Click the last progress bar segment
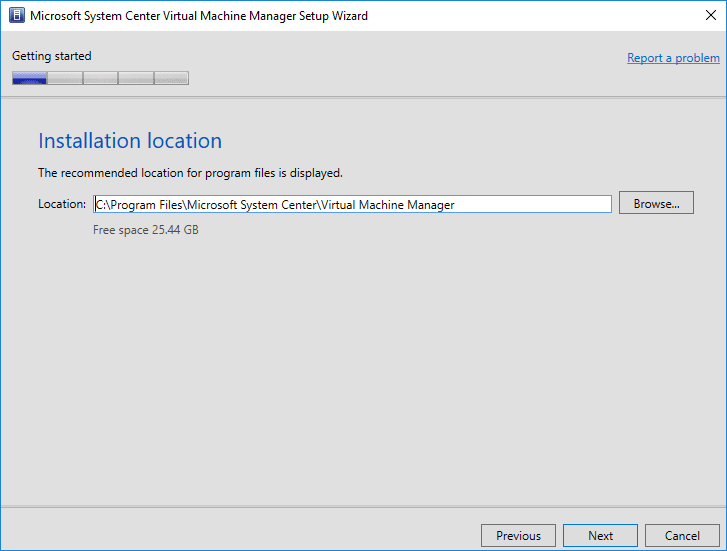This screenshot has width=727, height=551. 171,78
